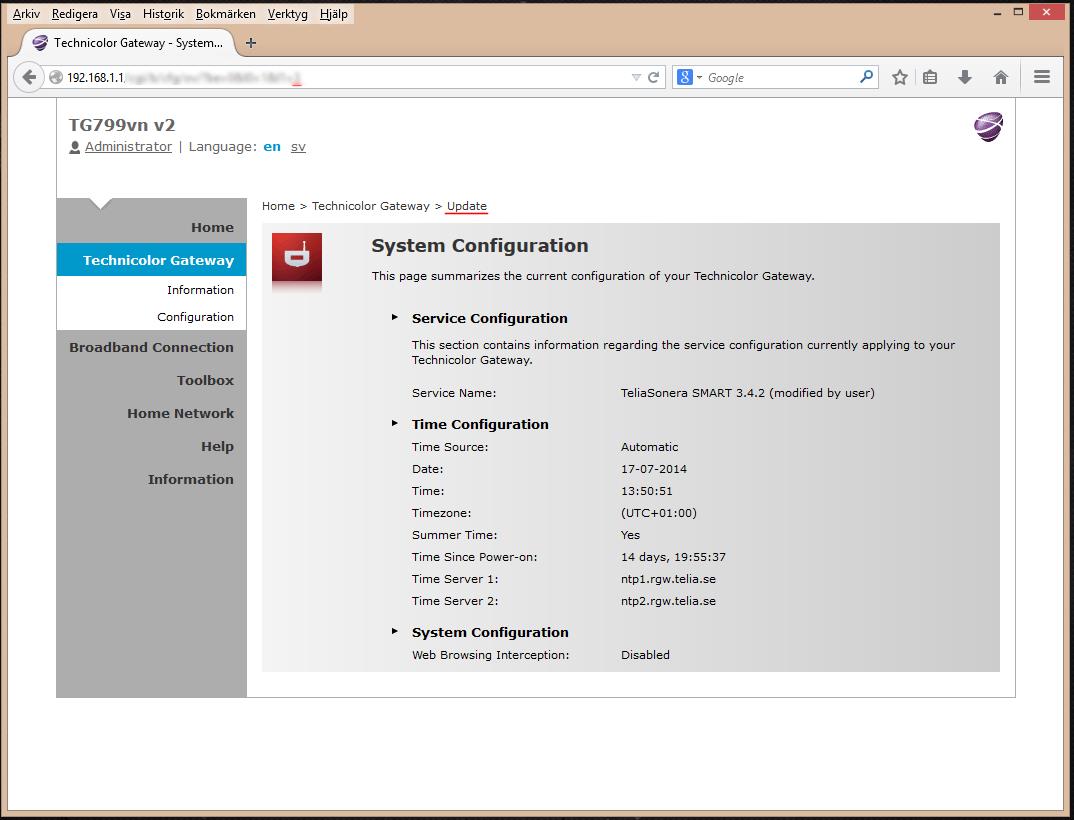Bookmark this page with the star icon
This screenshot has width=1074, height=820.
[899, 77]
